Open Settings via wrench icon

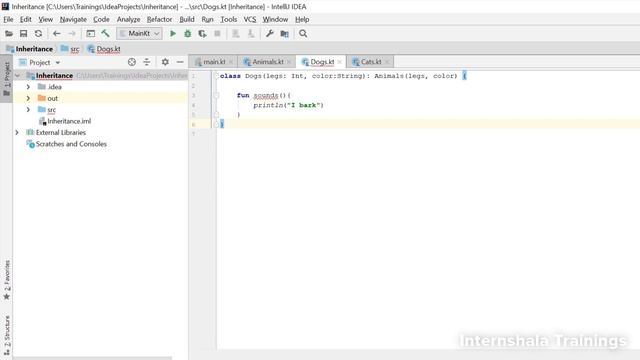coord(269,33)
